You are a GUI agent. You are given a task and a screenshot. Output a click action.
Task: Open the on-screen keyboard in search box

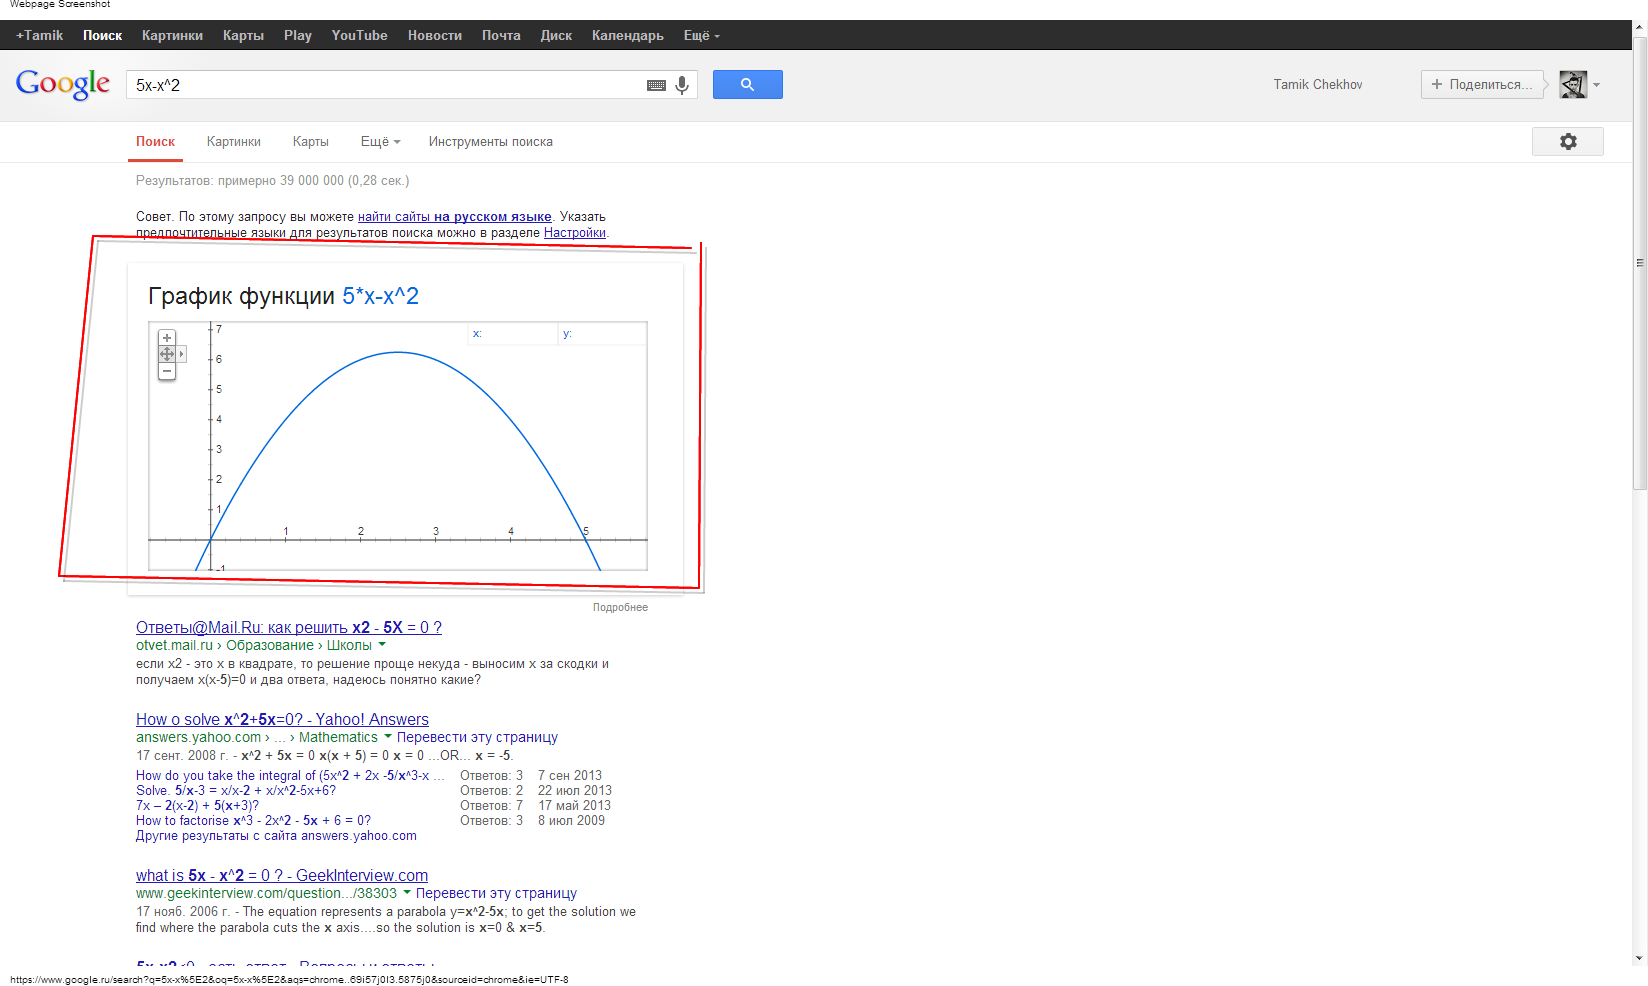tap(656, 86)
